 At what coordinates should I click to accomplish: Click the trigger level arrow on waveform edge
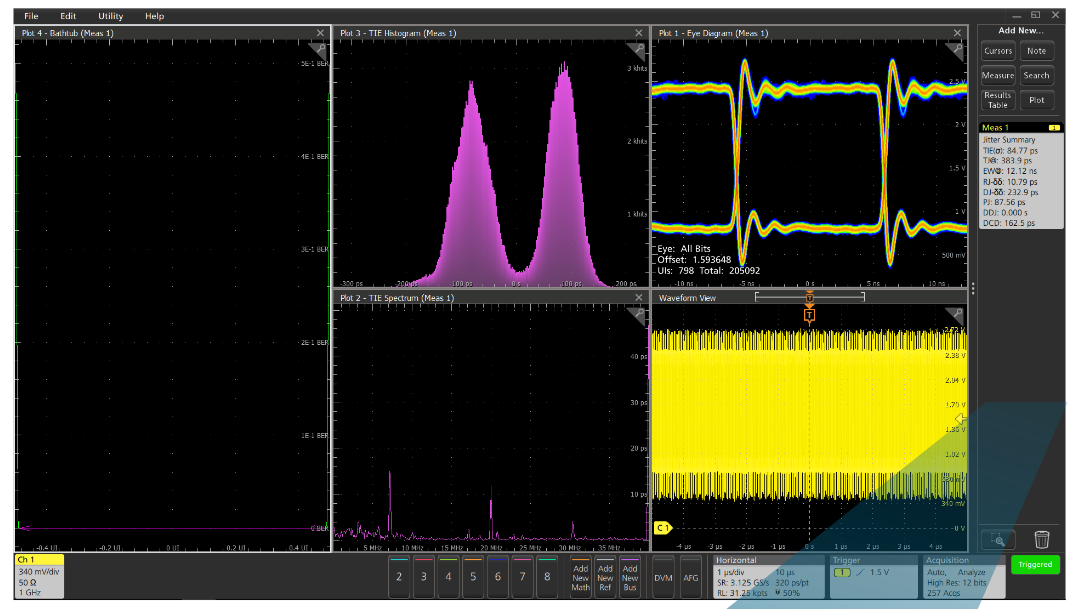[x=958, y=419]
